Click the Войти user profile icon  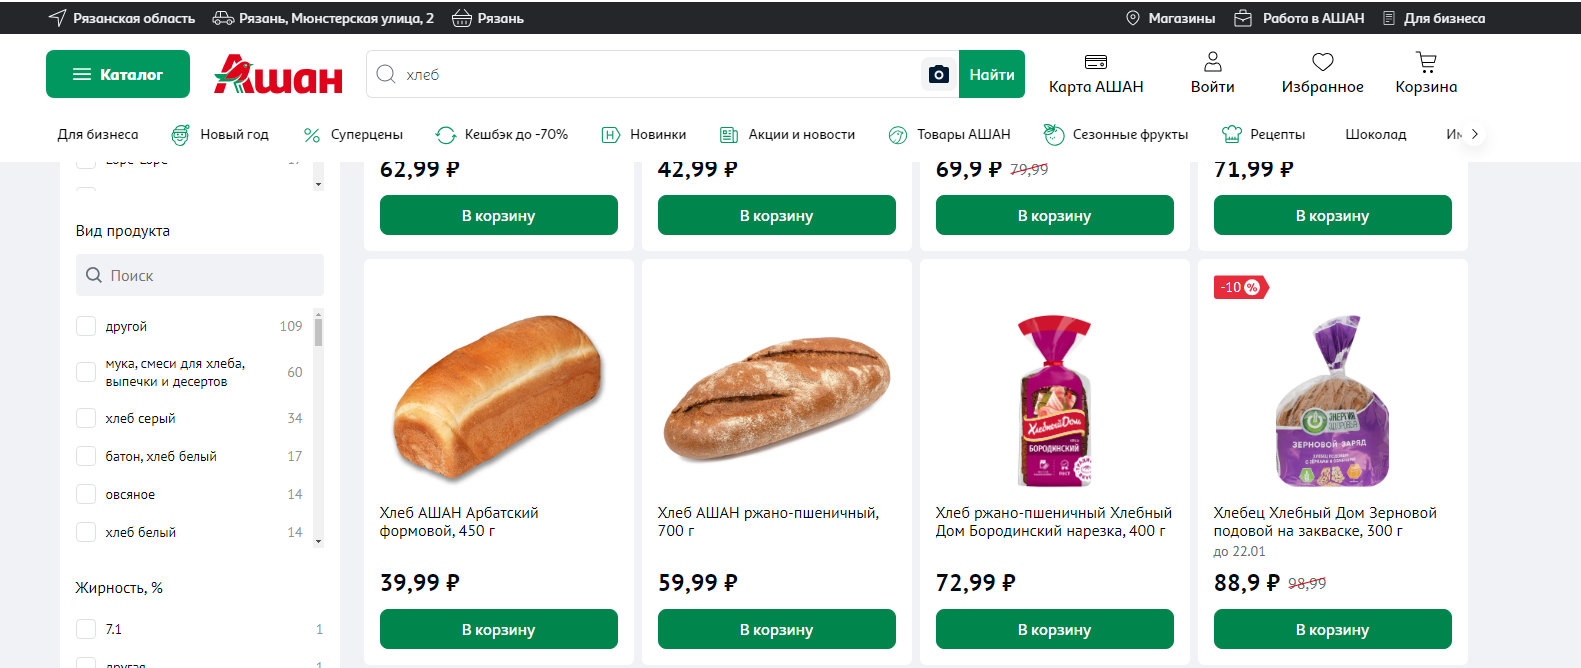(1212, 63)
